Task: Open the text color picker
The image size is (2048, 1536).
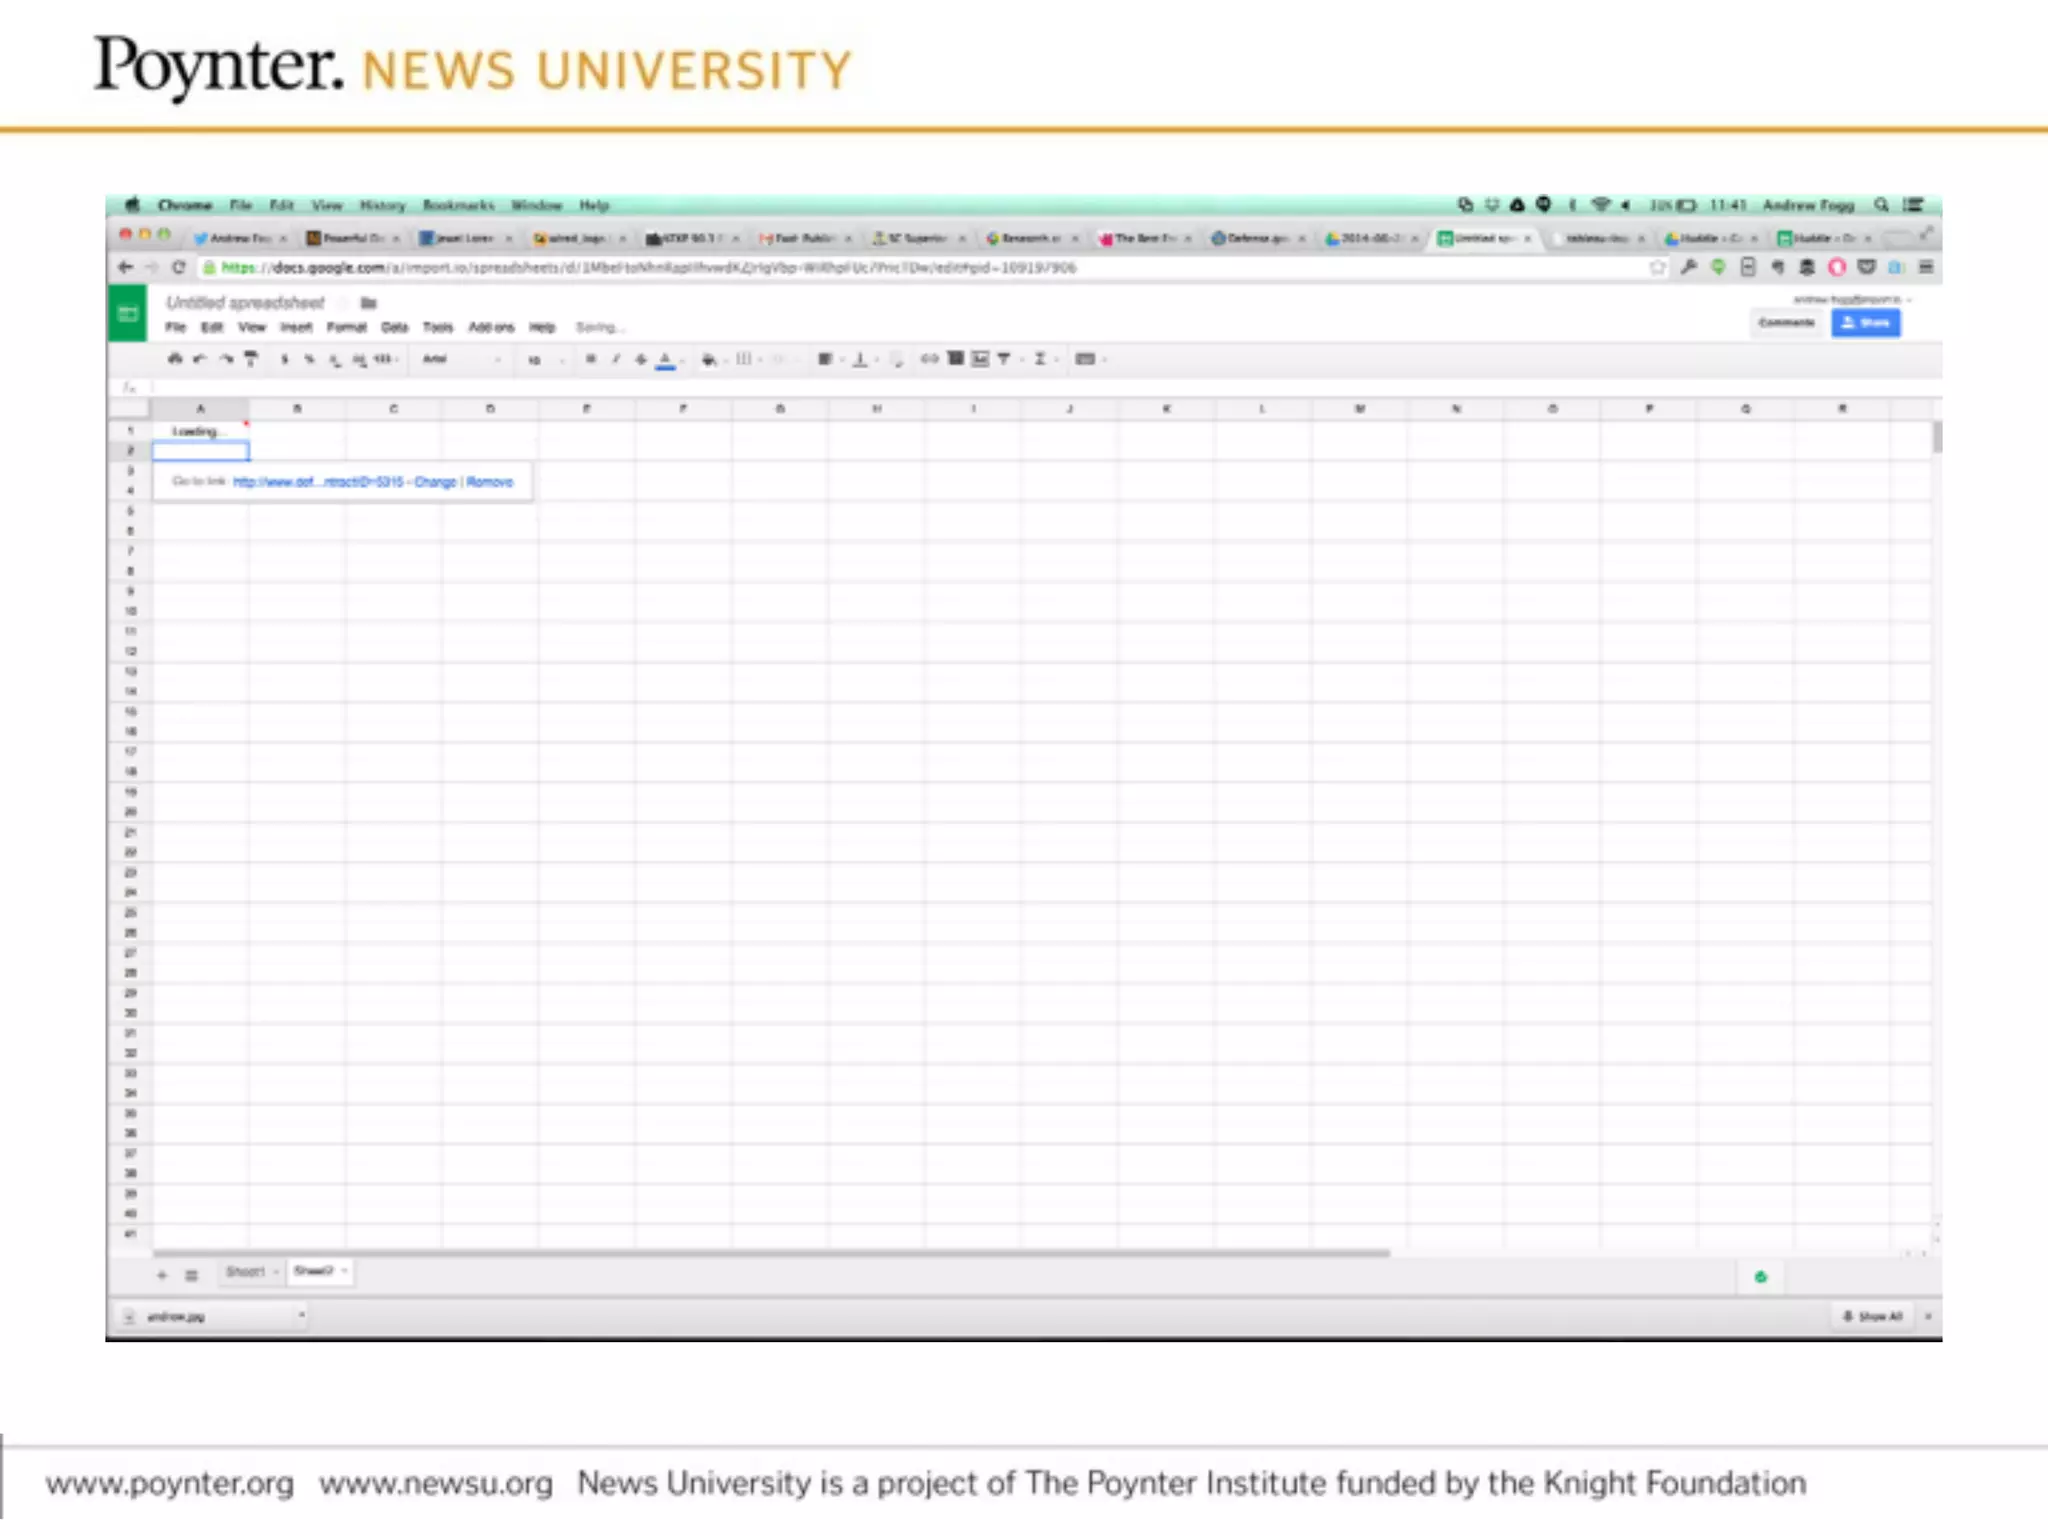Action: pos(666,359)
